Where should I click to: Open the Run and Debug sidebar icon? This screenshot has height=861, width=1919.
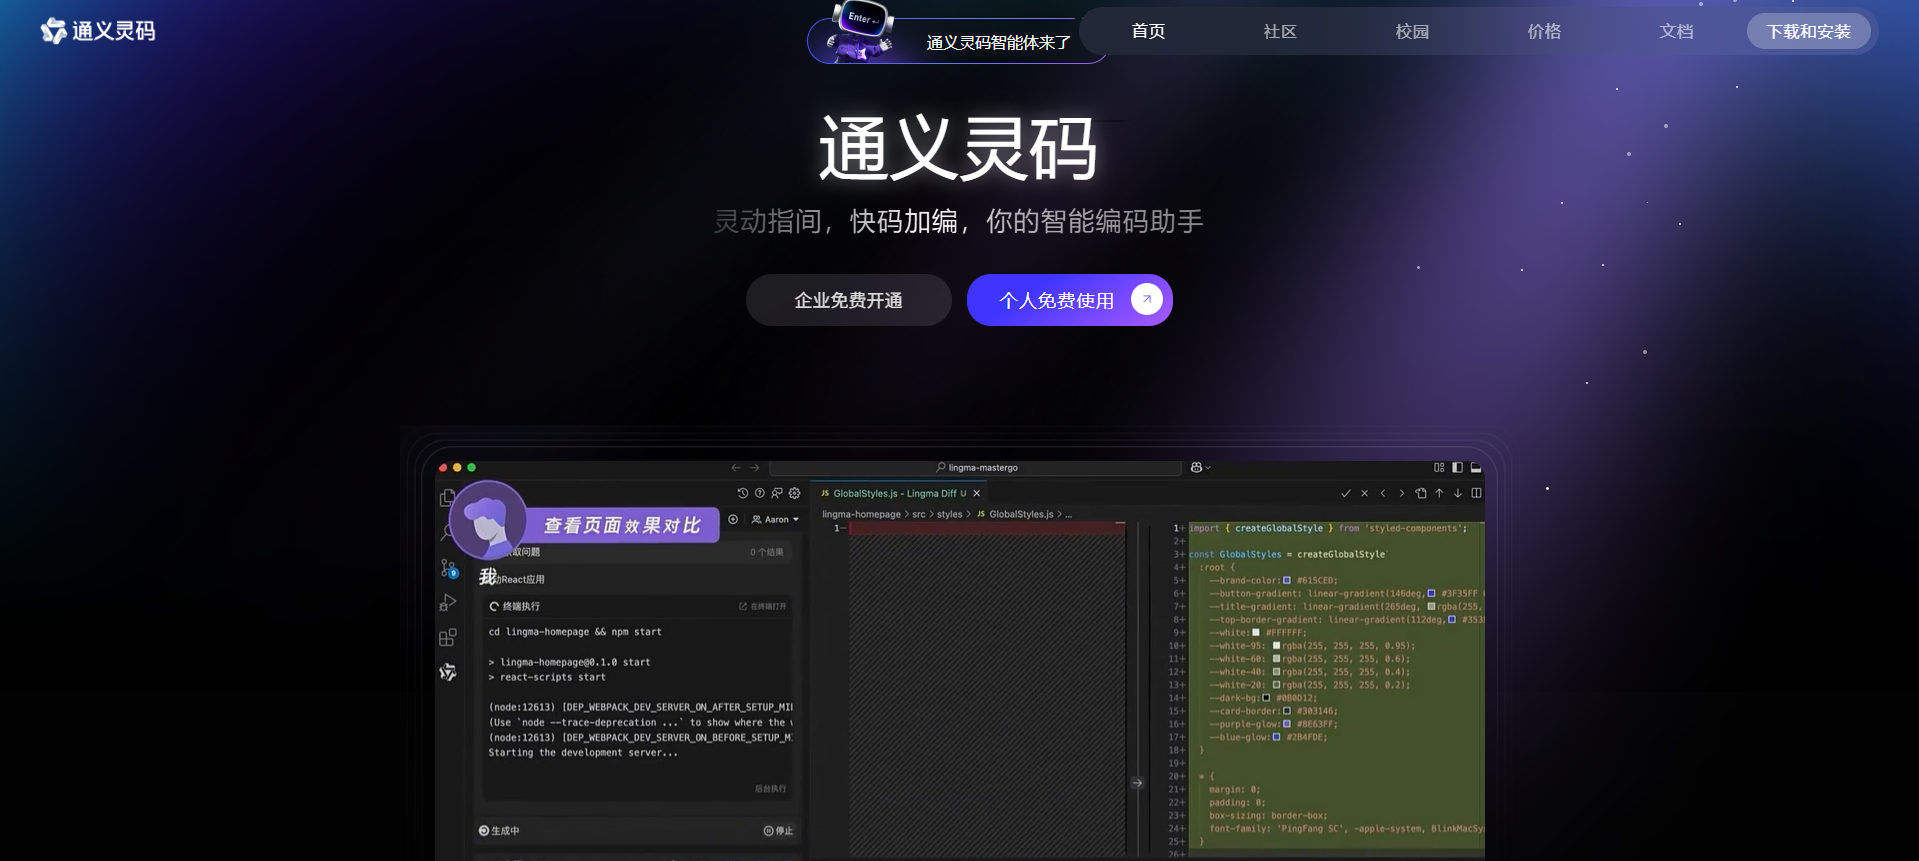click(x=448, y=603)
